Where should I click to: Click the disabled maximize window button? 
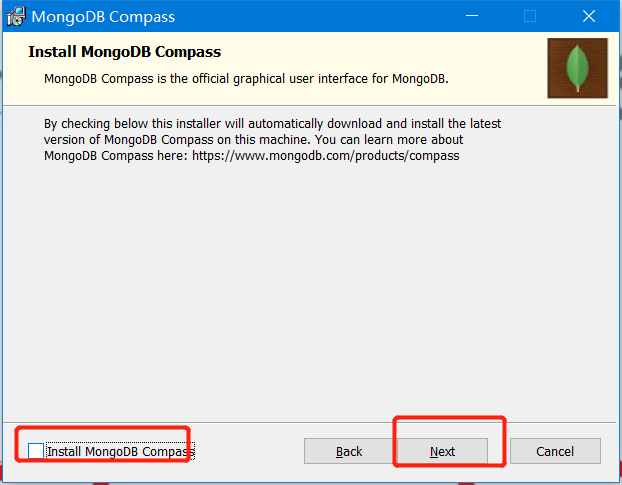(x=530, y=16)
